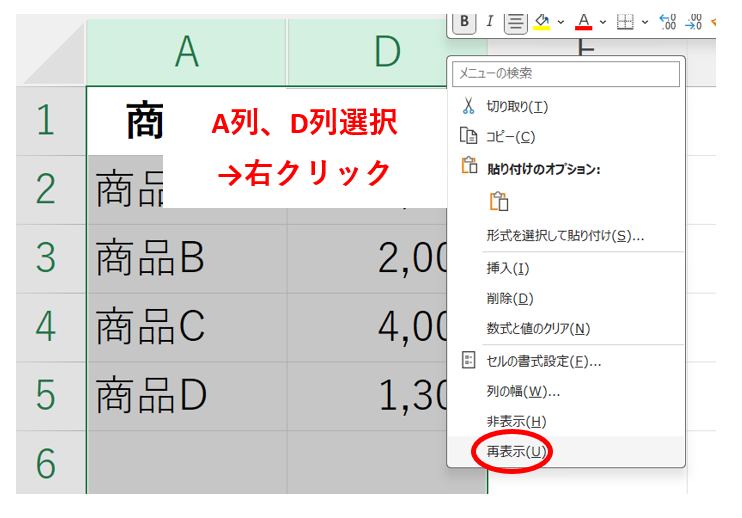Click the scissors icon for 切り取り
Screen dimensions: 742x518
pos(468,106)
